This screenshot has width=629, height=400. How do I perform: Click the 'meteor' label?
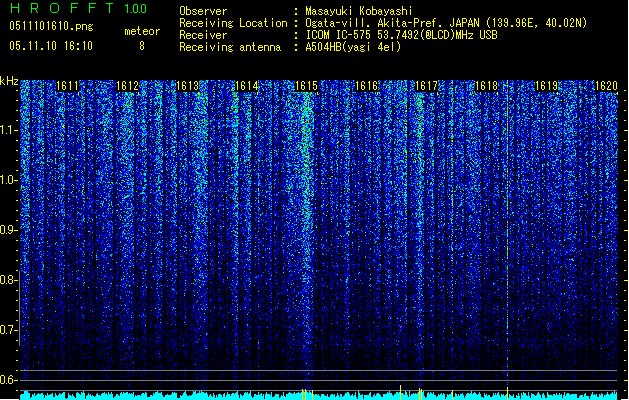(x=142, y=31)
